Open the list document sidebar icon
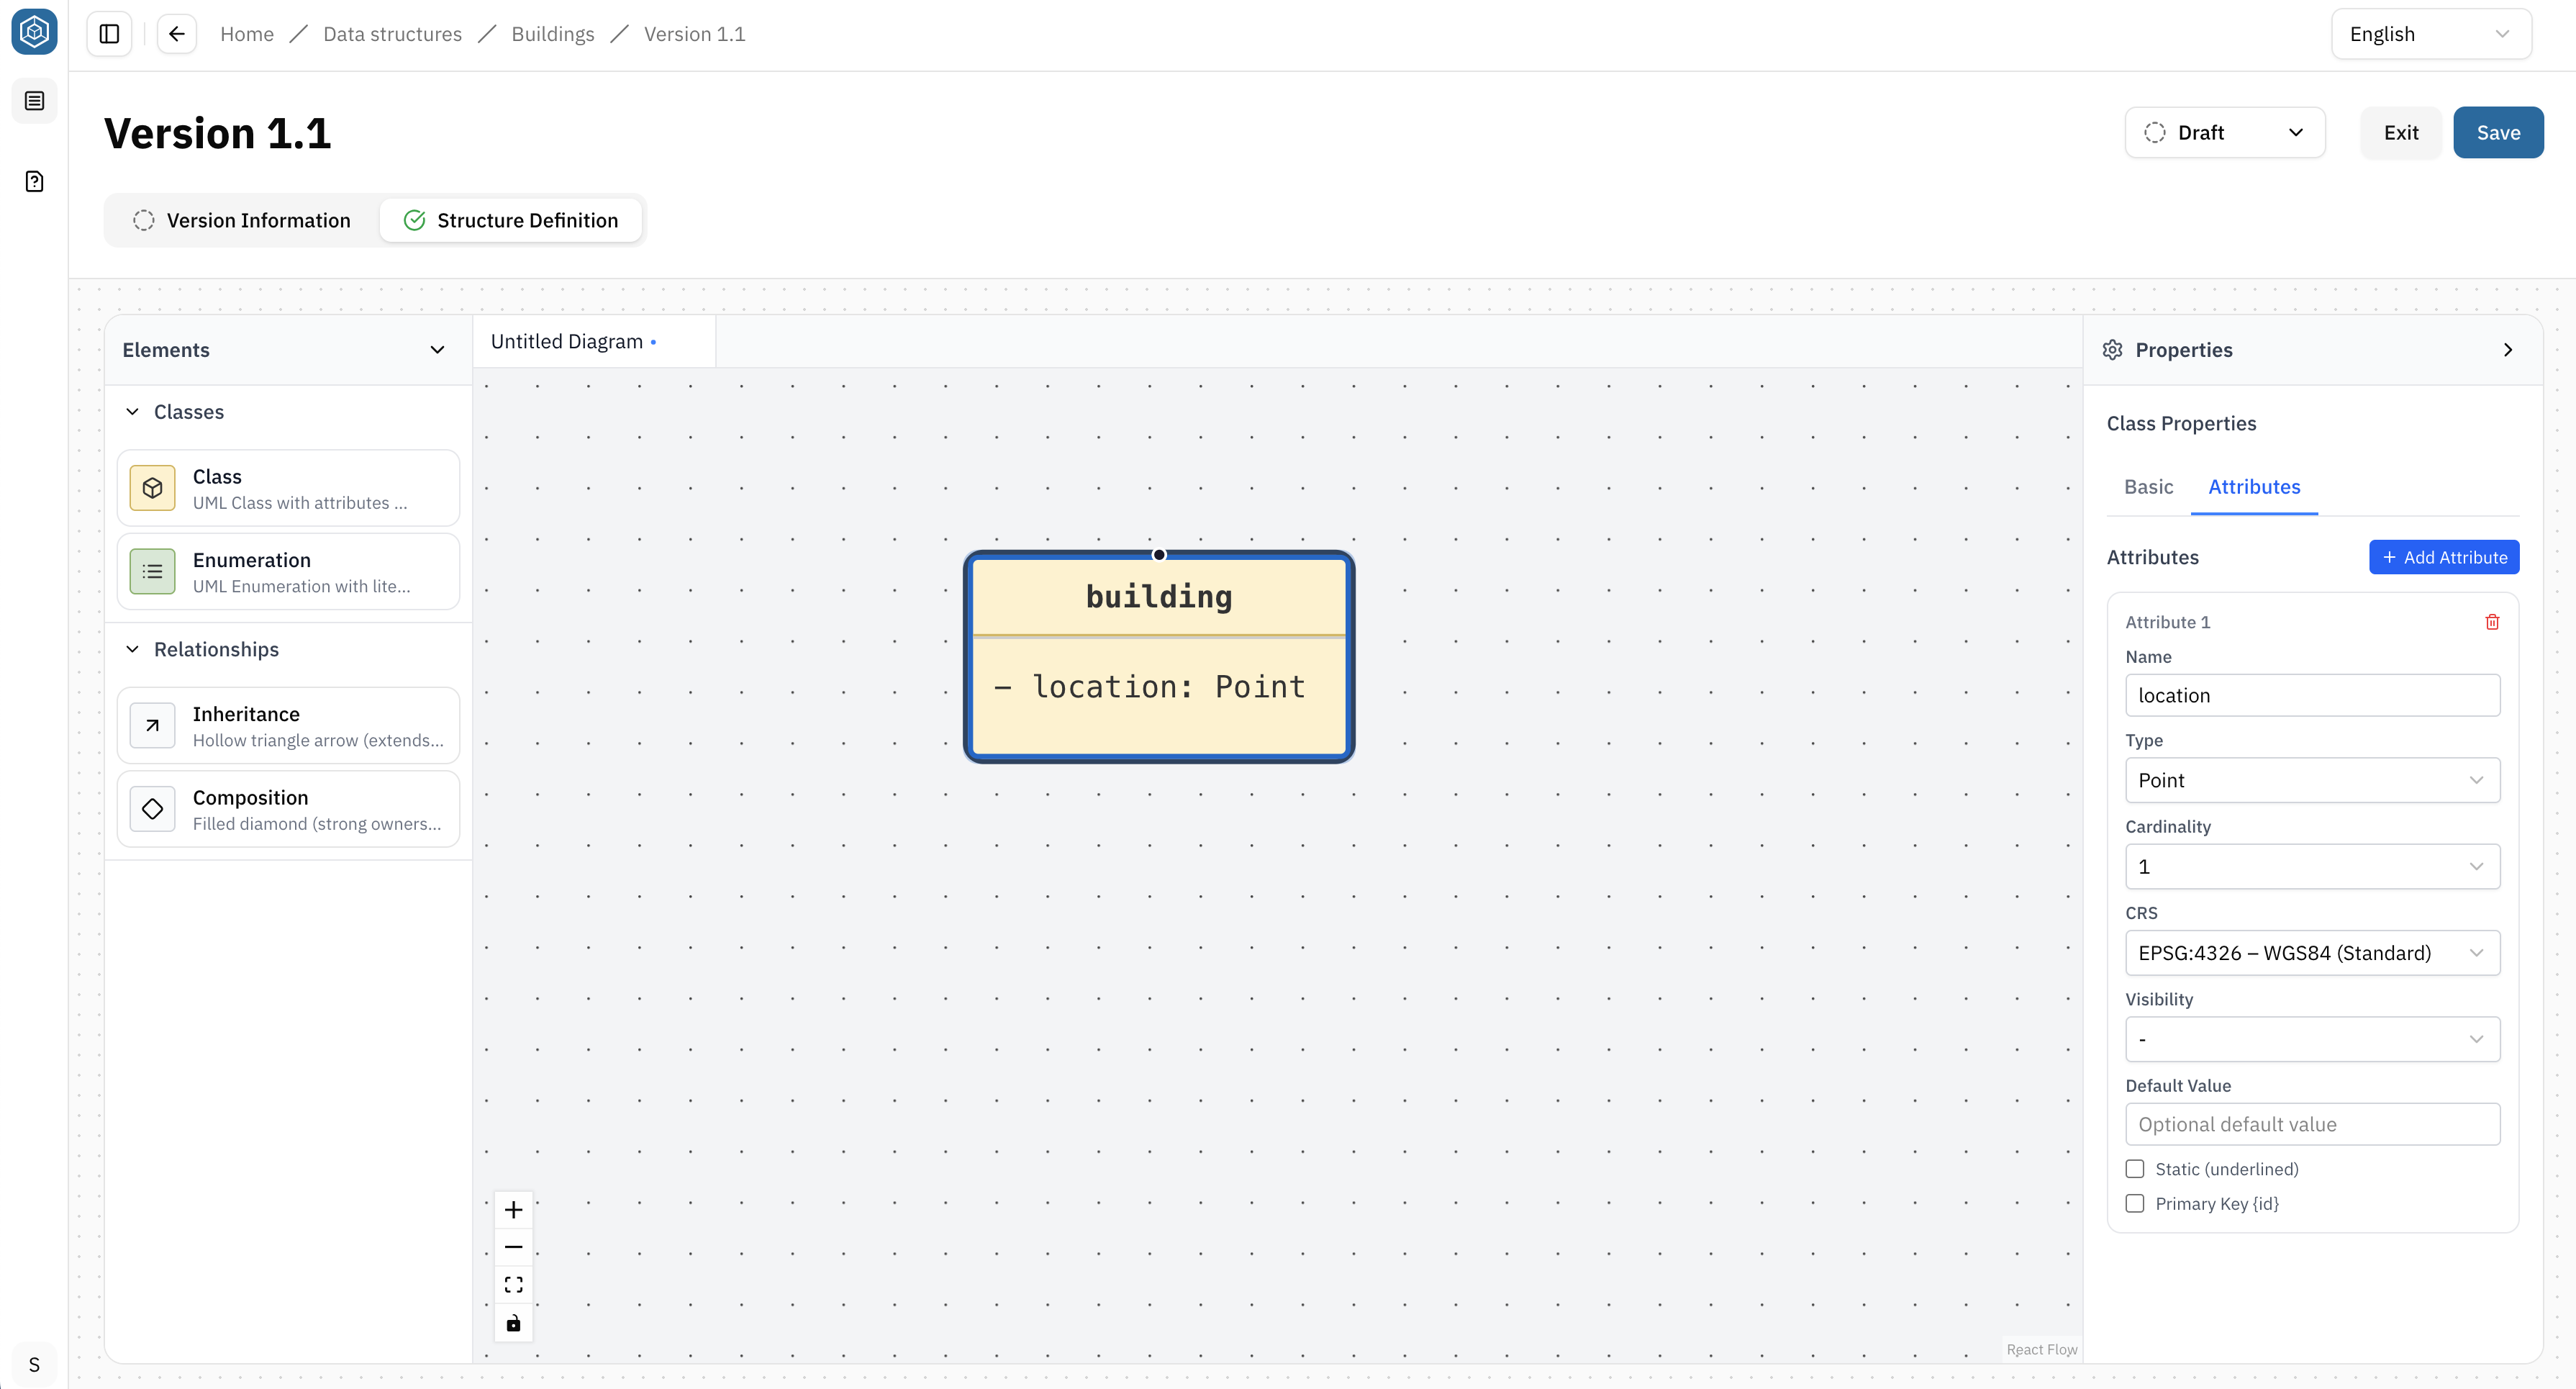 pos(34,101)
